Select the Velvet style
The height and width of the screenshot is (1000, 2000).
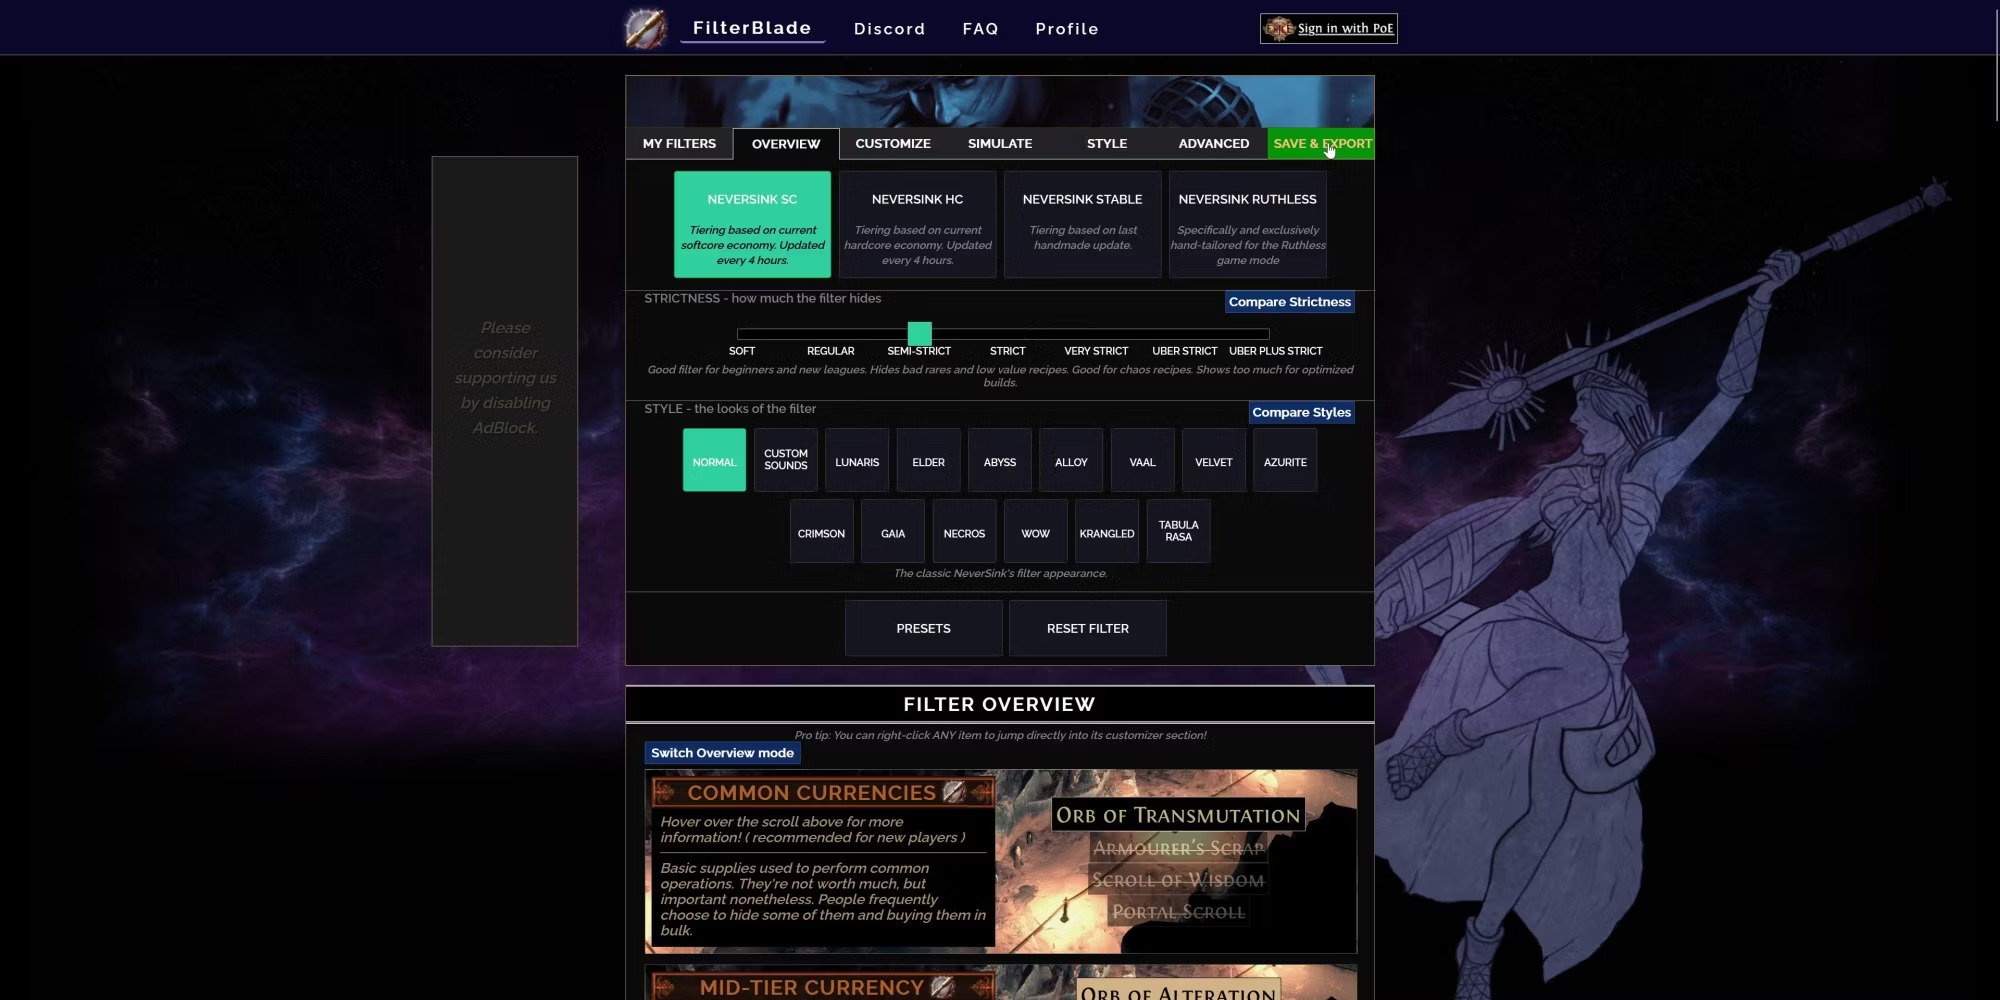(x=1214, y=460)
